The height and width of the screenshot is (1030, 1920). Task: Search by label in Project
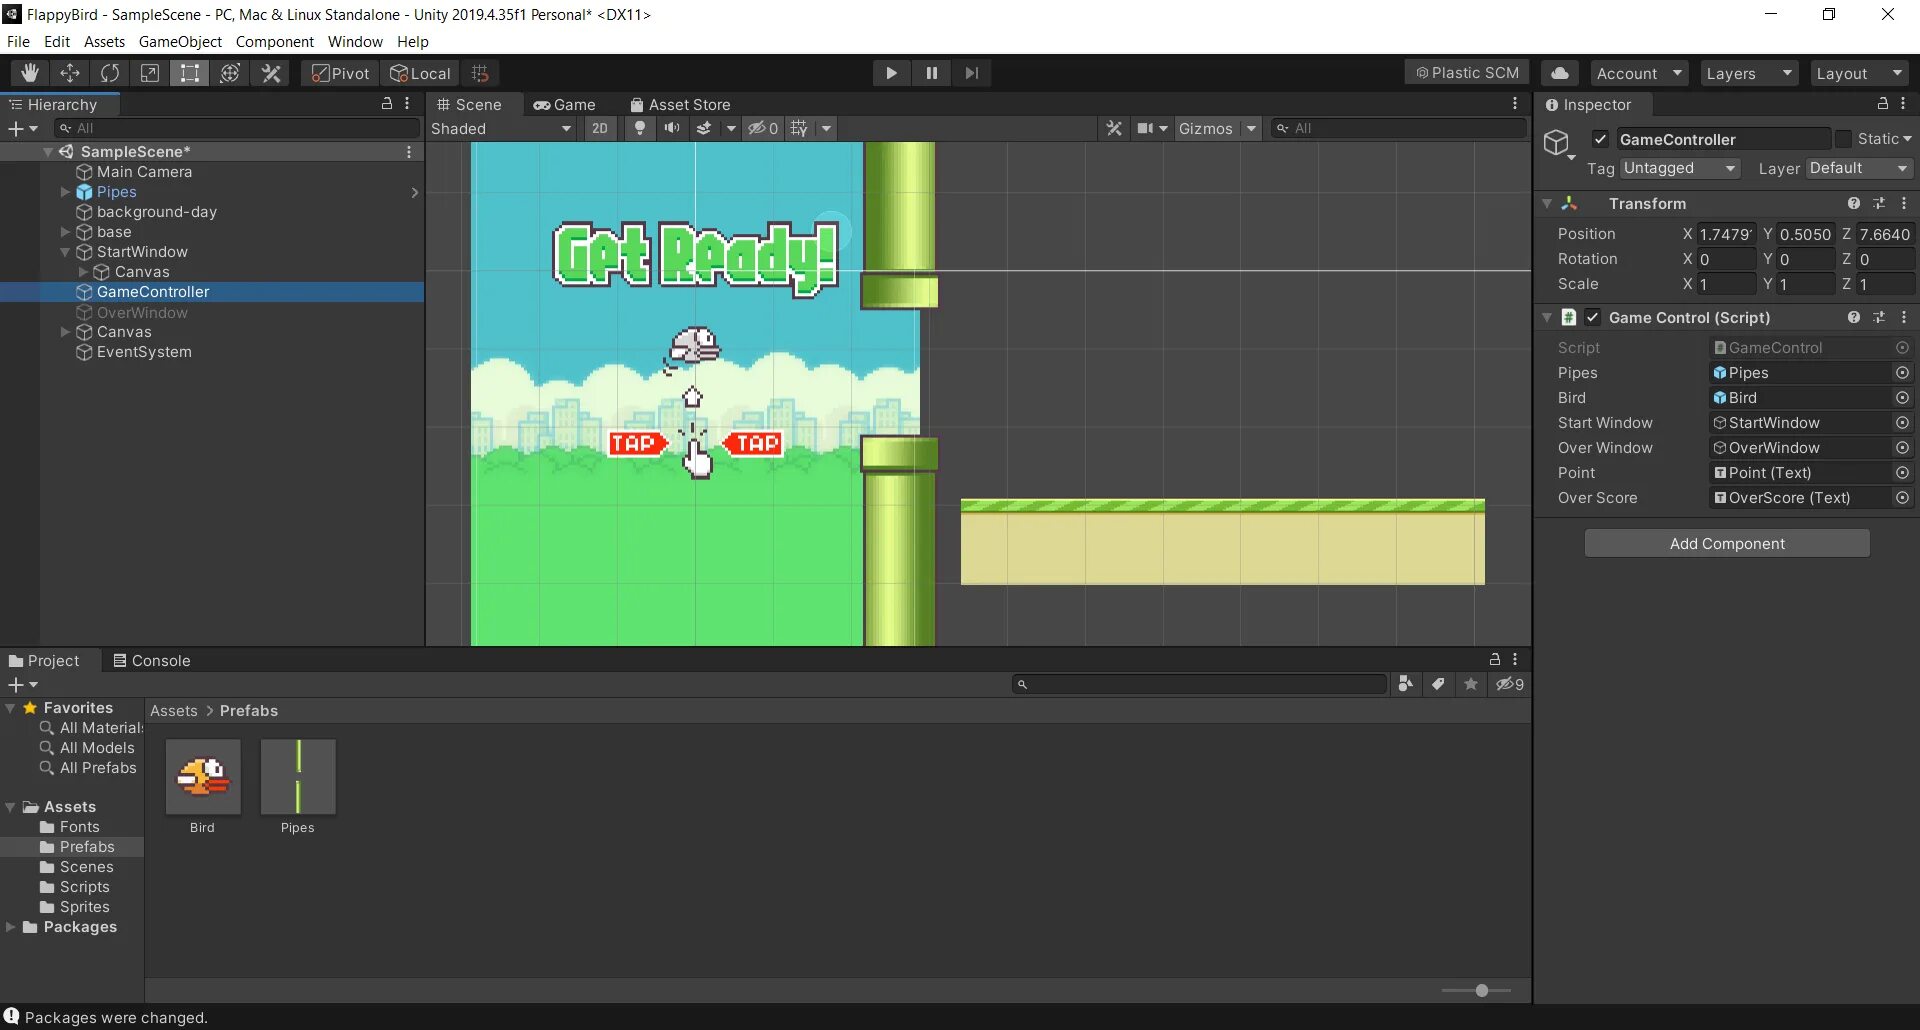click(1438, 684)
